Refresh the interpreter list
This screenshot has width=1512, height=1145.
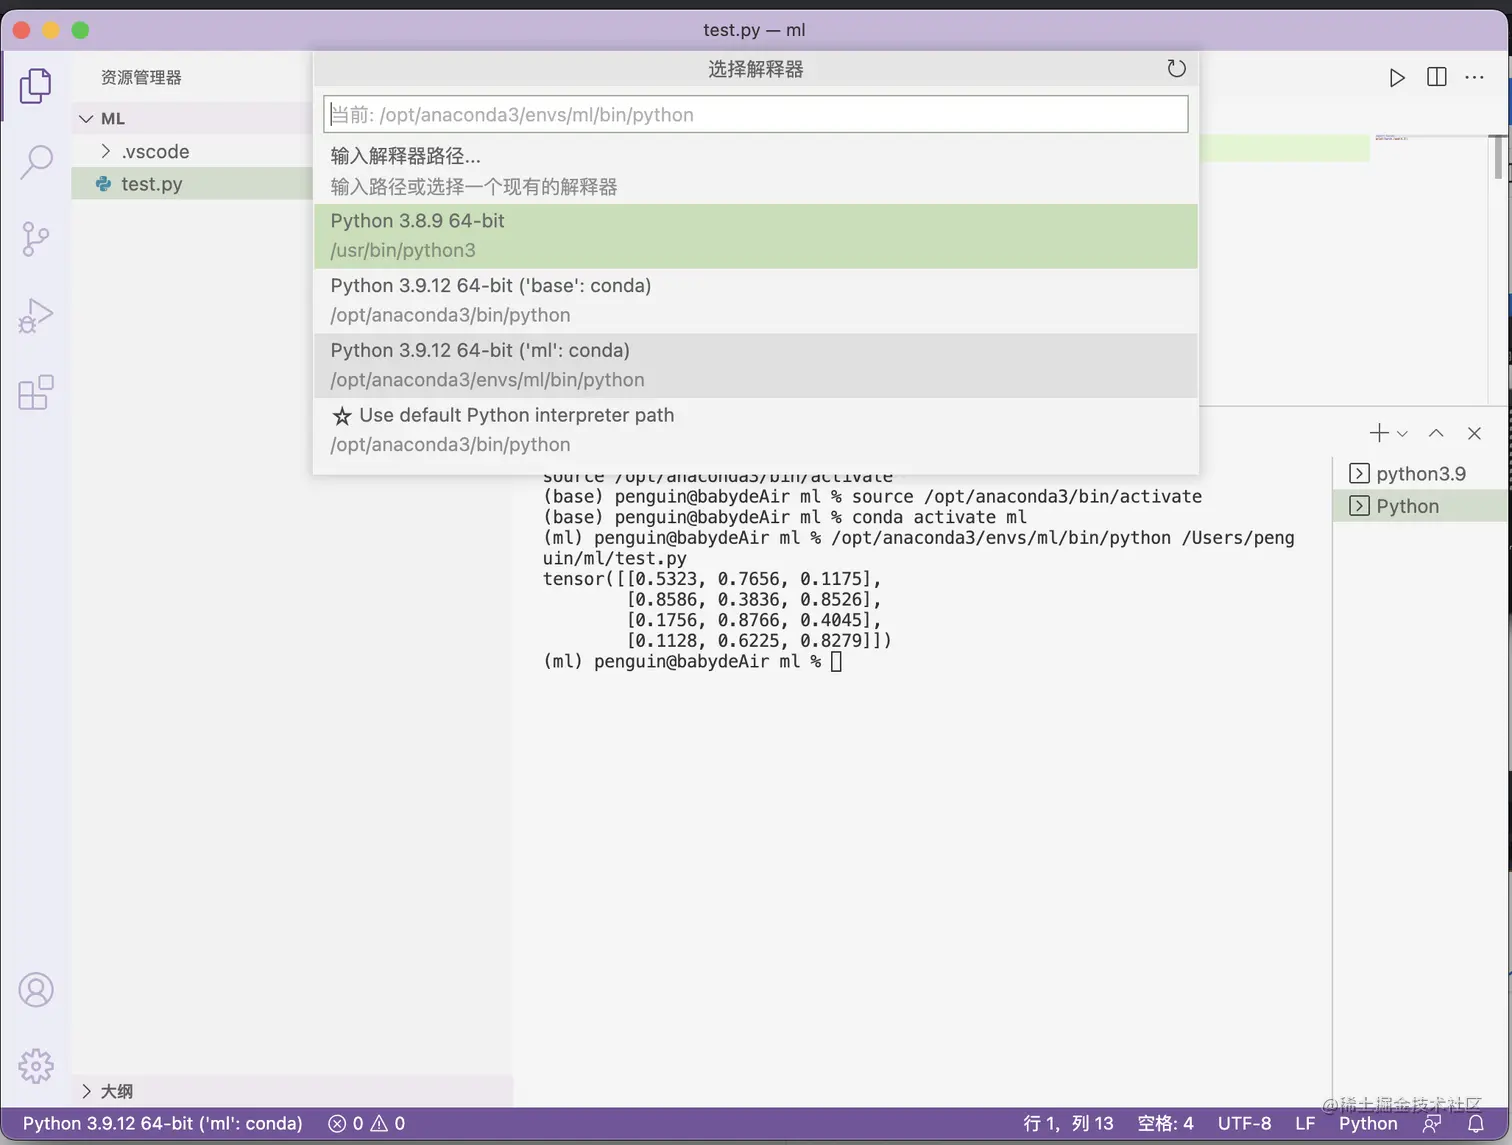click(1177, 68)
